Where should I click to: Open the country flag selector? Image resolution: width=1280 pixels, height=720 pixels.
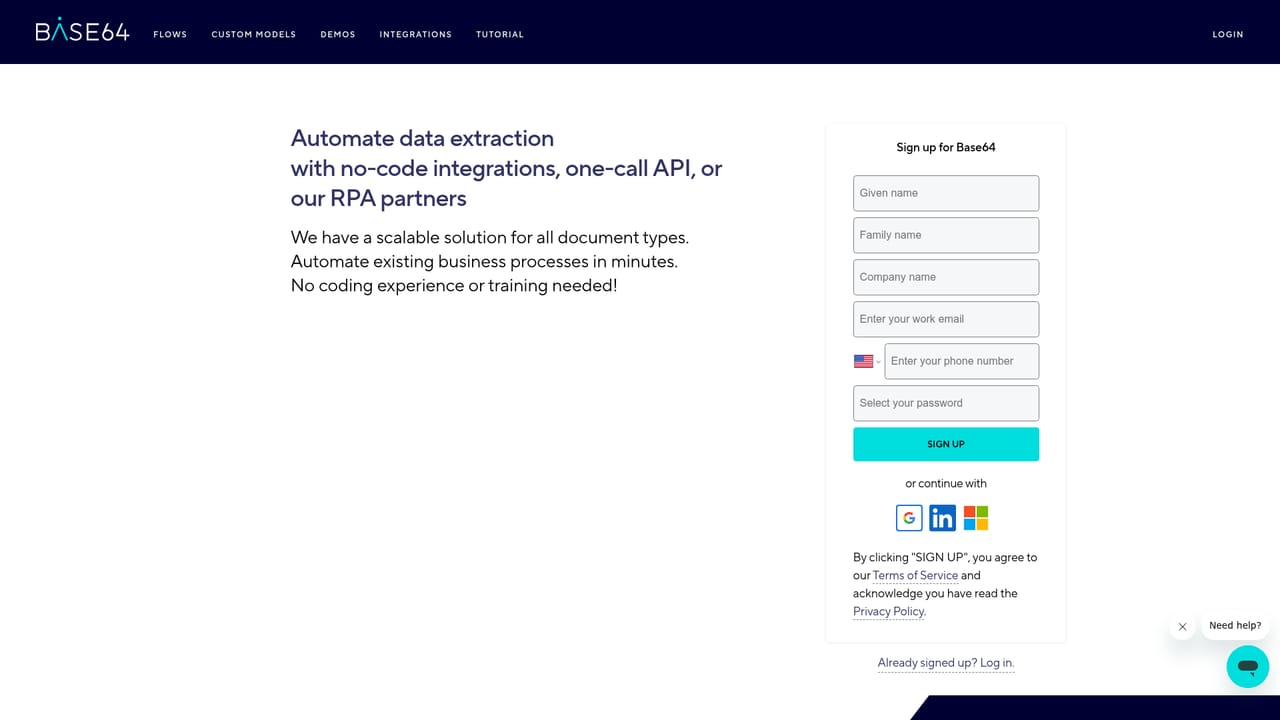tap(867, 361)
